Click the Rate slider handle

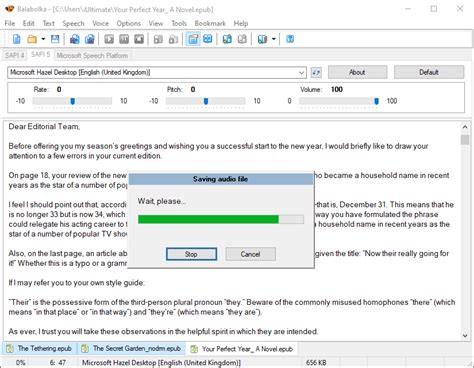click(x=73, y=101)
